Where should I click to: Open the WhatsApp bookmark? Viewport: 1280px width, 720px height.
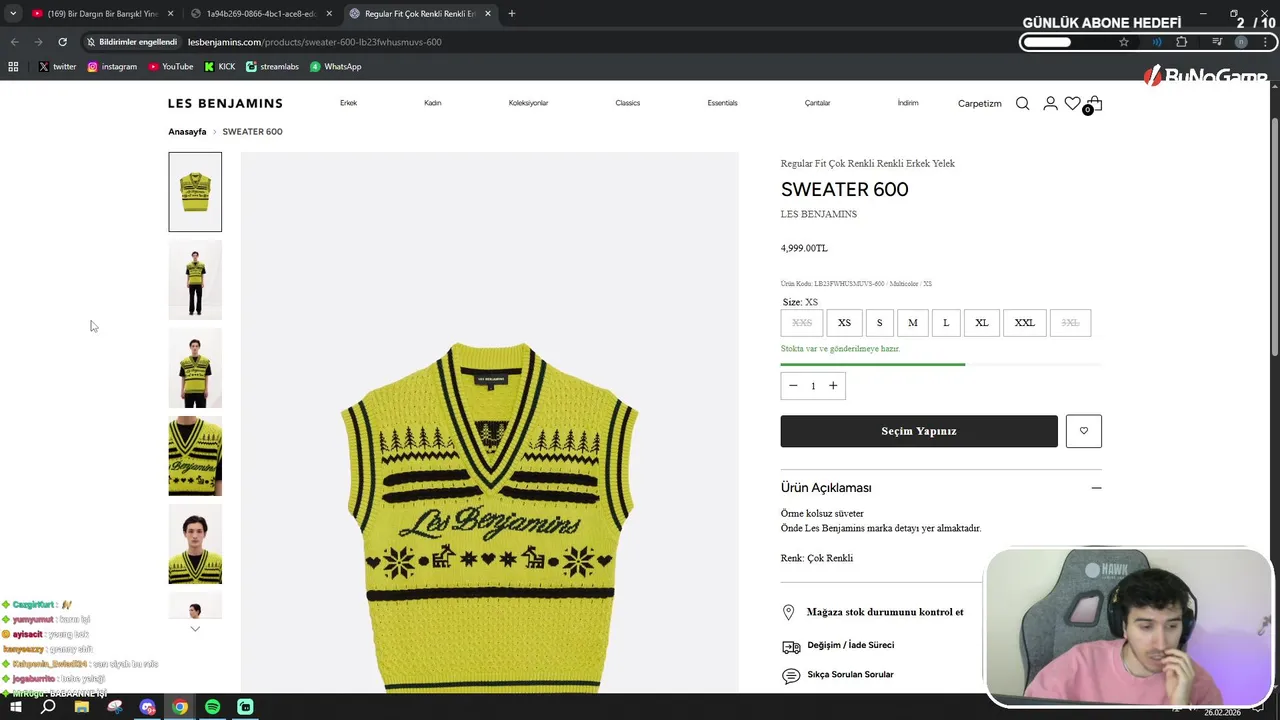[335, 67]
